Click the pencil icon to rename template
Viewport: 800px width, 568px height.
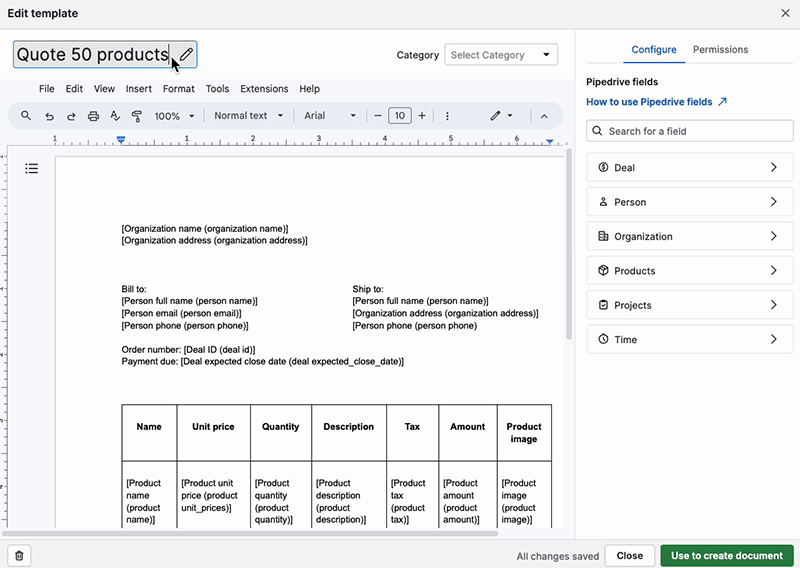pyautogui.click(x=186, y=54)
